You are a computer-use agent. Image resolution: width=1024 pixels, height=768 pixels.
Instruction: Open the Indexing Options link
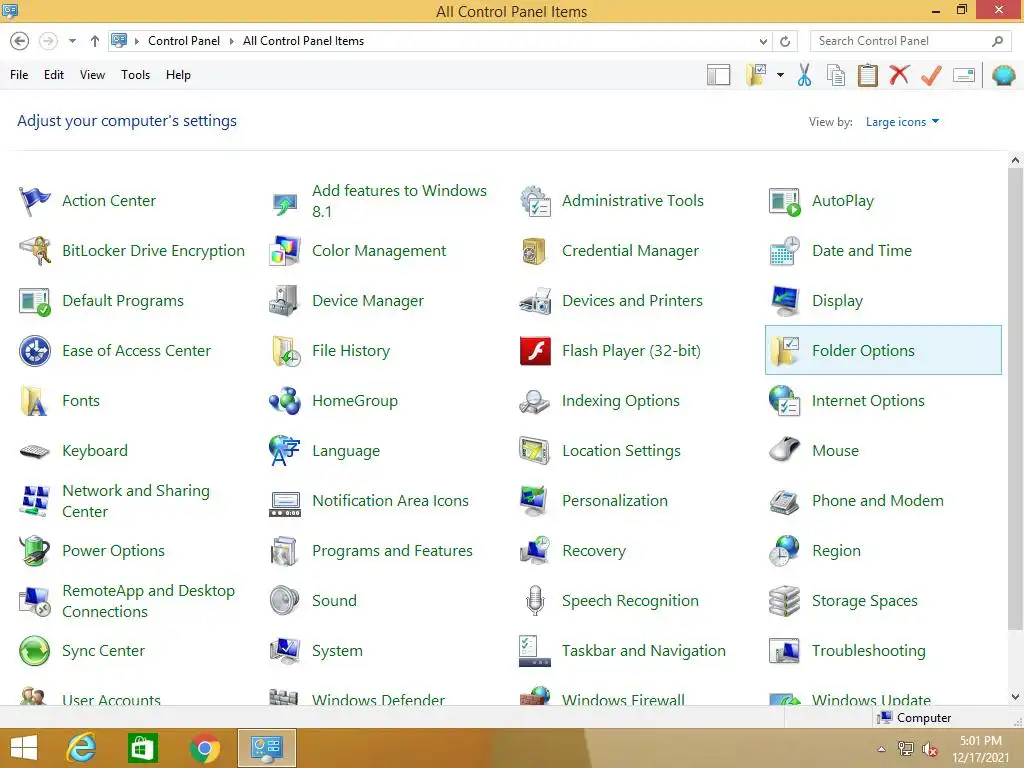point(620,401)
